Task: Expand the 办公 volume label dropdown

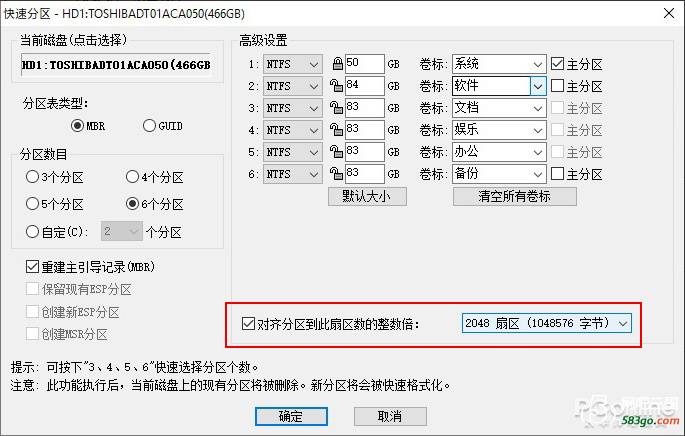Action: [x=538, y=152]
